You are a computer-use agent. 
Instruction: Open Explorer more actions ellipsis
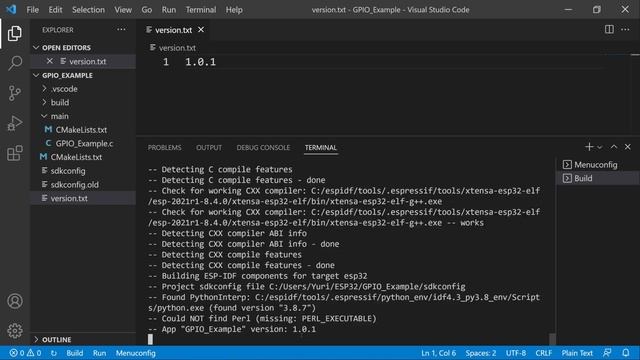click(121, 29)
